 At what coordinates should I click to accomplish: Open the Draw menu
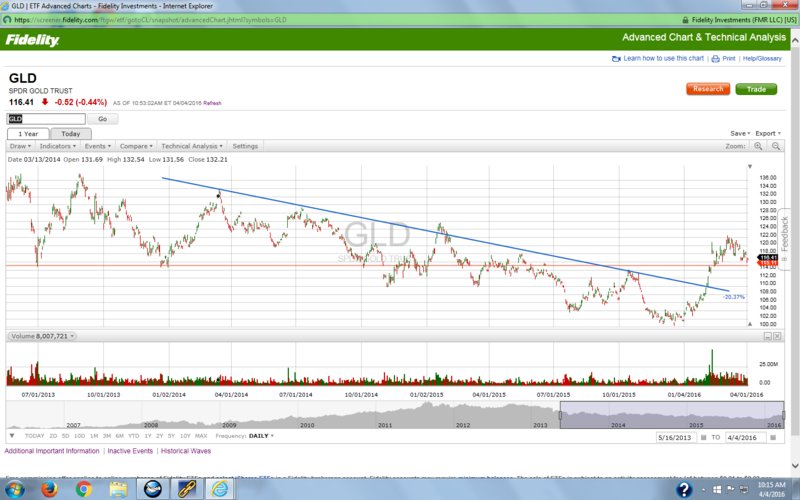coord(20,146)
